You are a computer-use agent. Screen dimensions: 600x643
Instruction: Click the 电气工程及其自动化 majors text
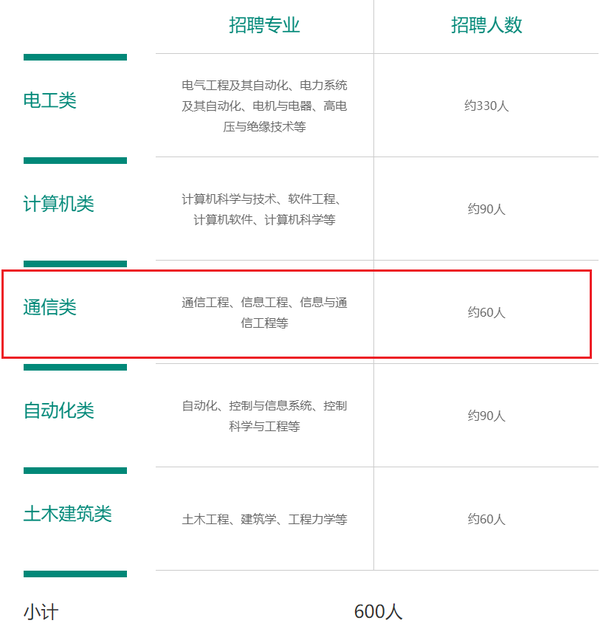pos(265,106)
